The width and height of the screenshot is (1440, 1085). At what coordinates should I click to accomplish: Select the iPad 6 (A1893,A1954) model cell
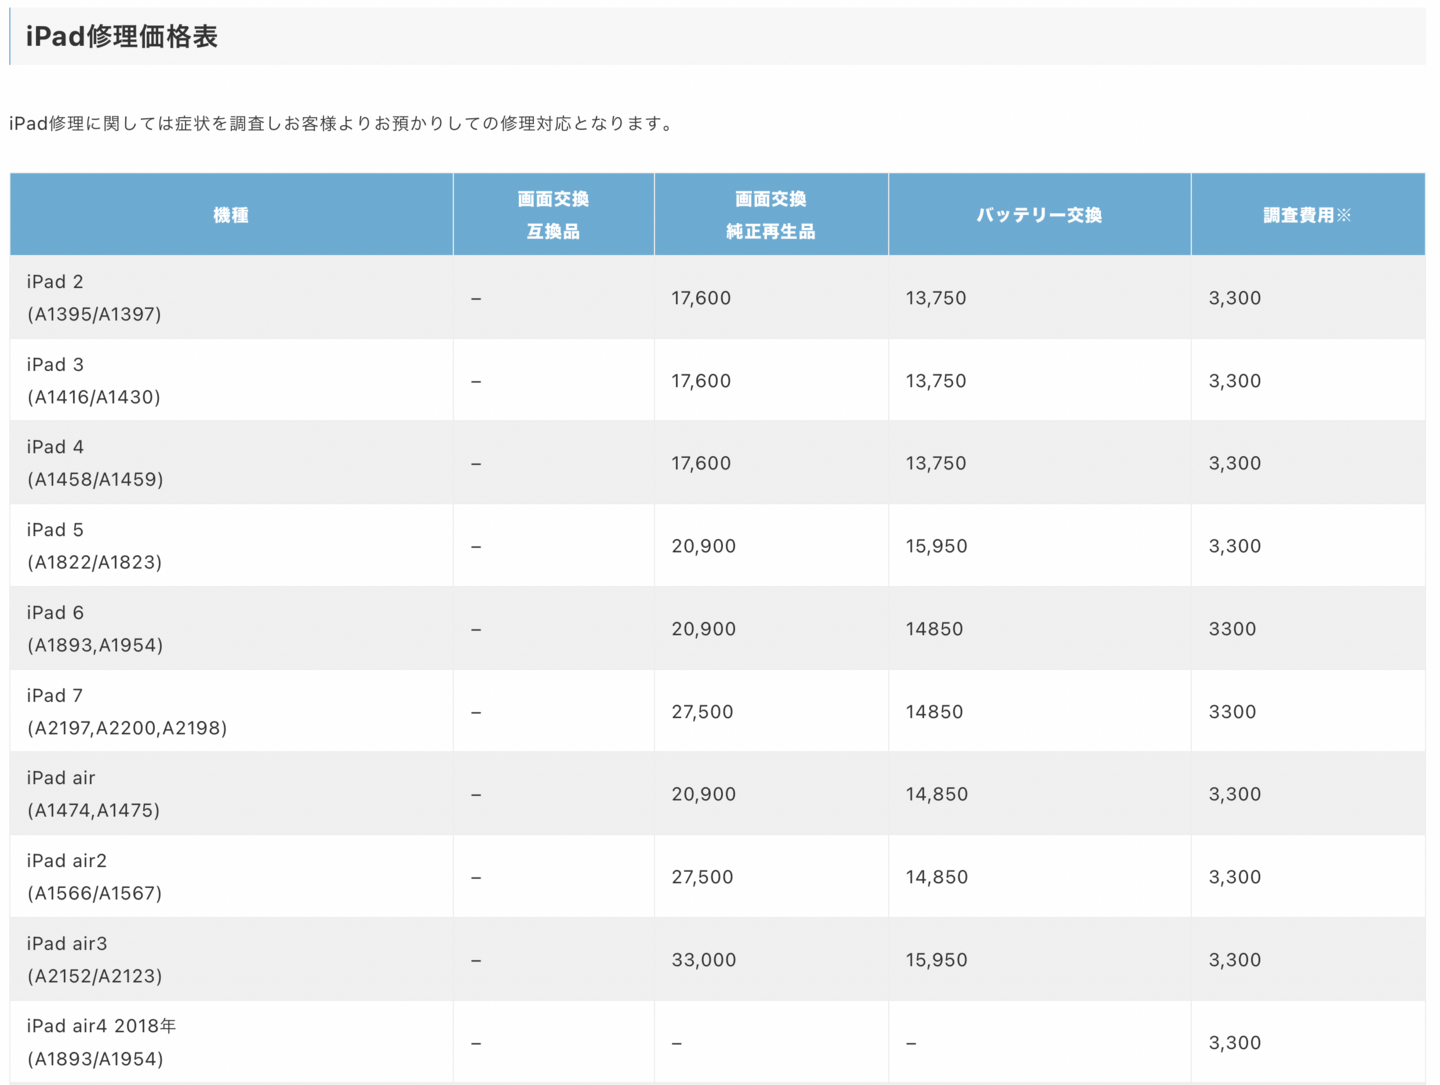pos(95,629)
